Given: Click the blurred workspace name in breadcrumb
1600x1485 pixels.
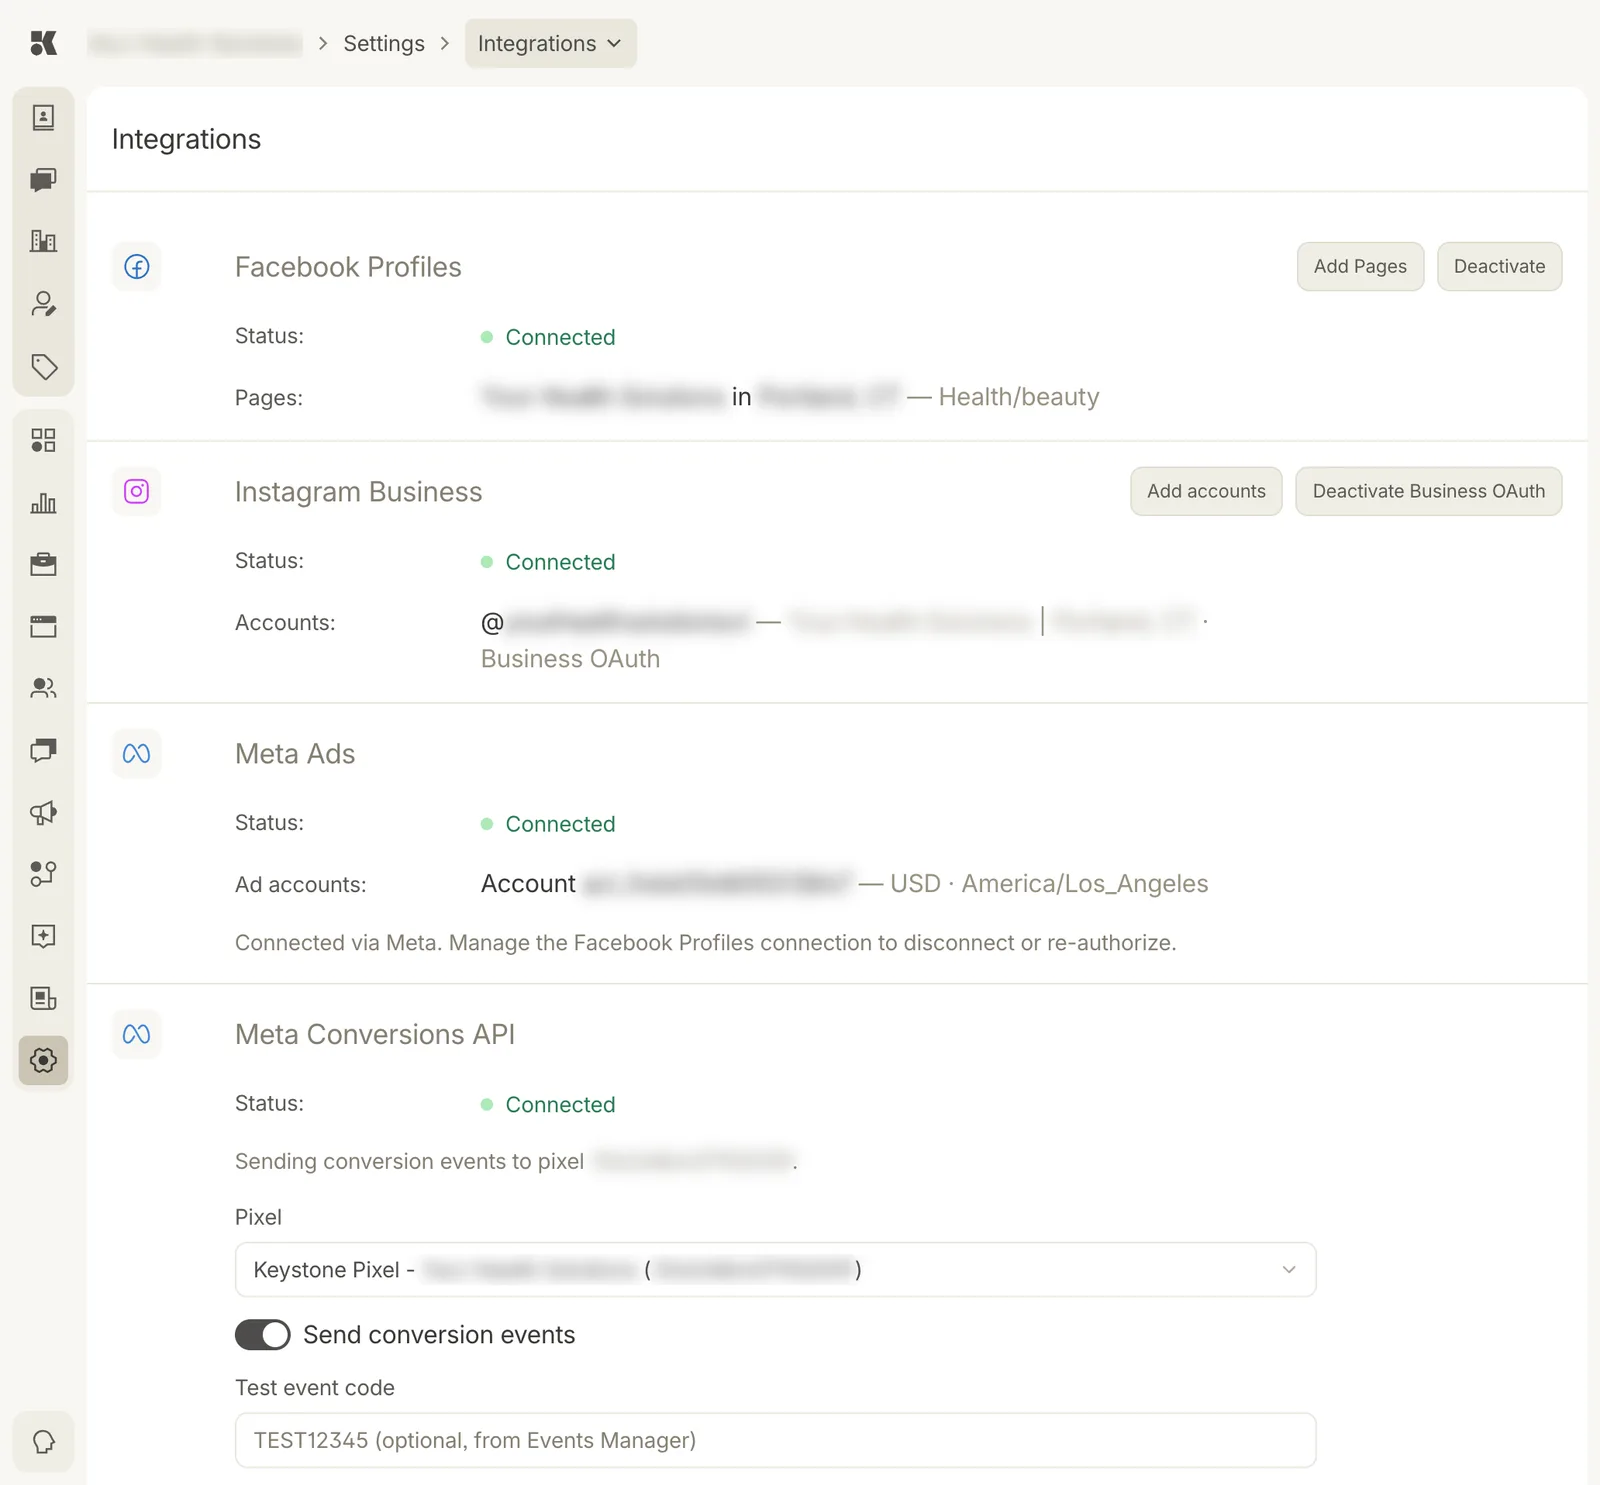Looking at the screenshot, I should 195,43.
